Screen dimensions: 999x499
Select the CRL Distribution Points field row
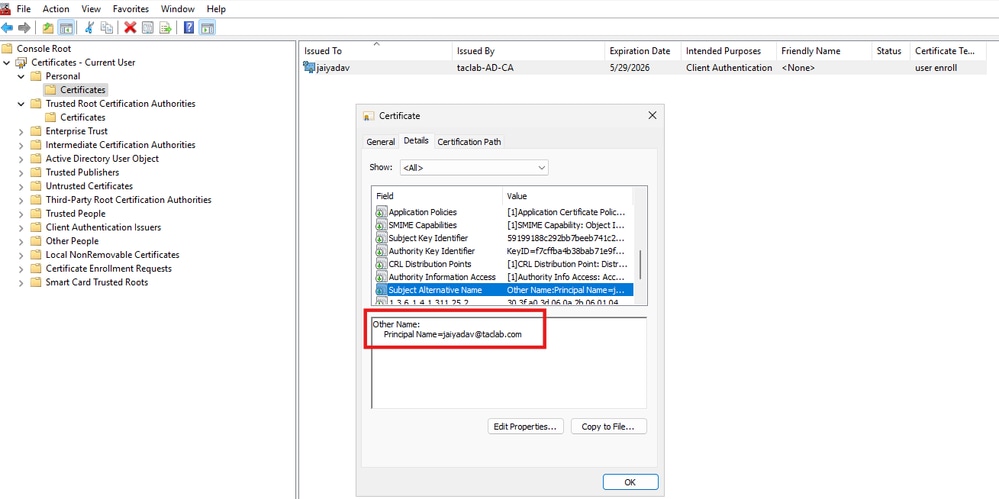click(x=503, y=264)
